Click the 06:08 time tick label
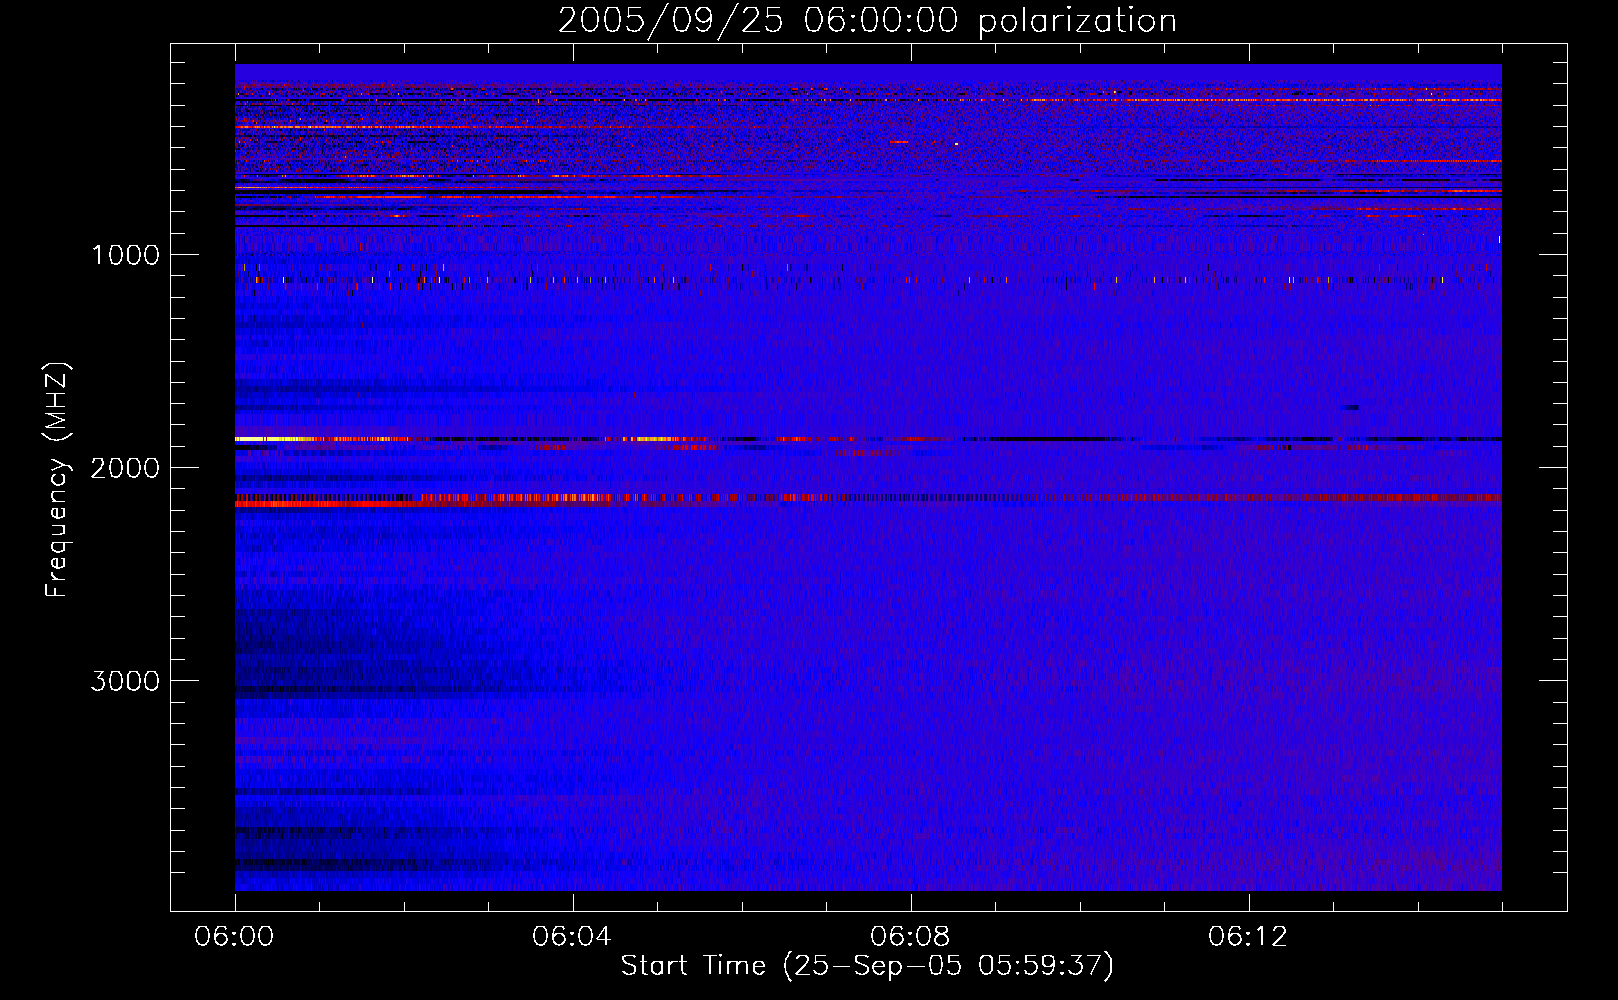Viewport: 1618px width, 1000px height. tap(910, 937)
